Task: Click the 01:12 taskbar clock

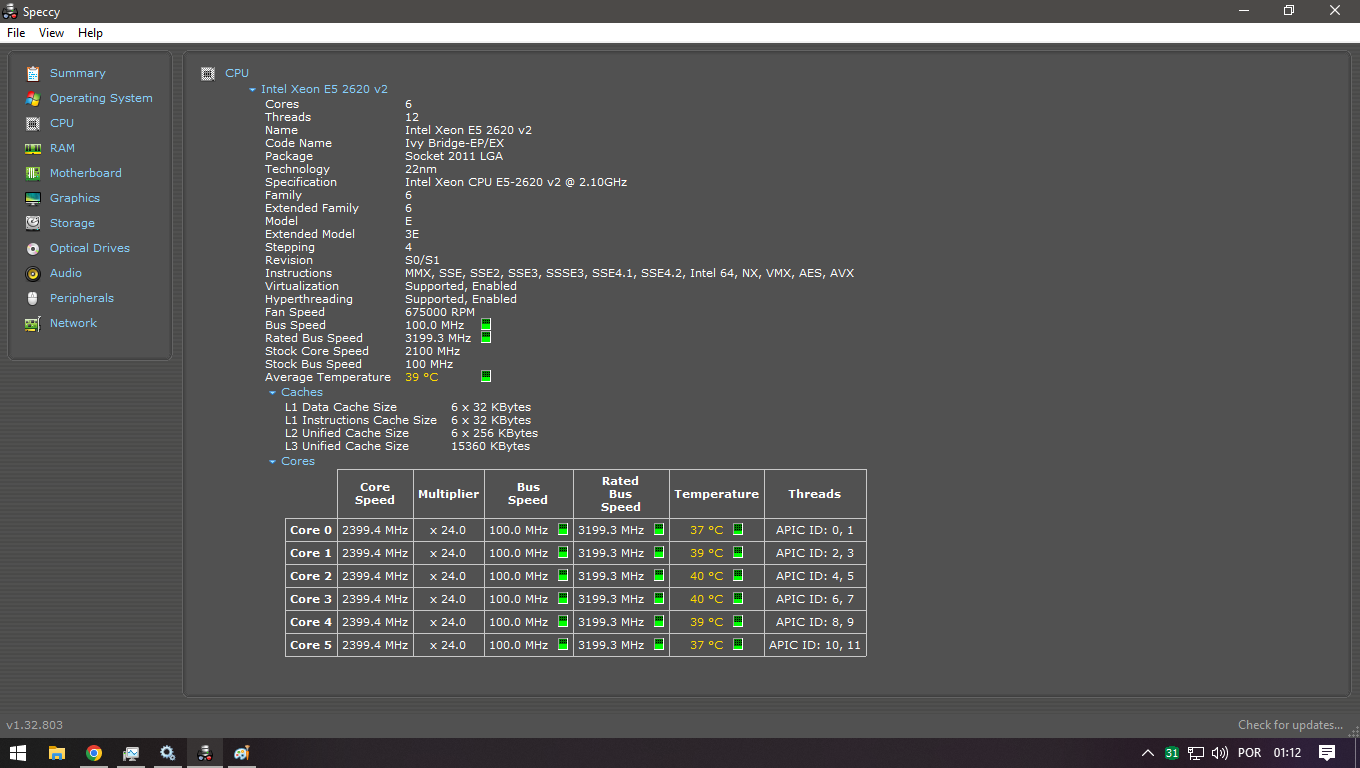Action: [x=1287, y=753]
